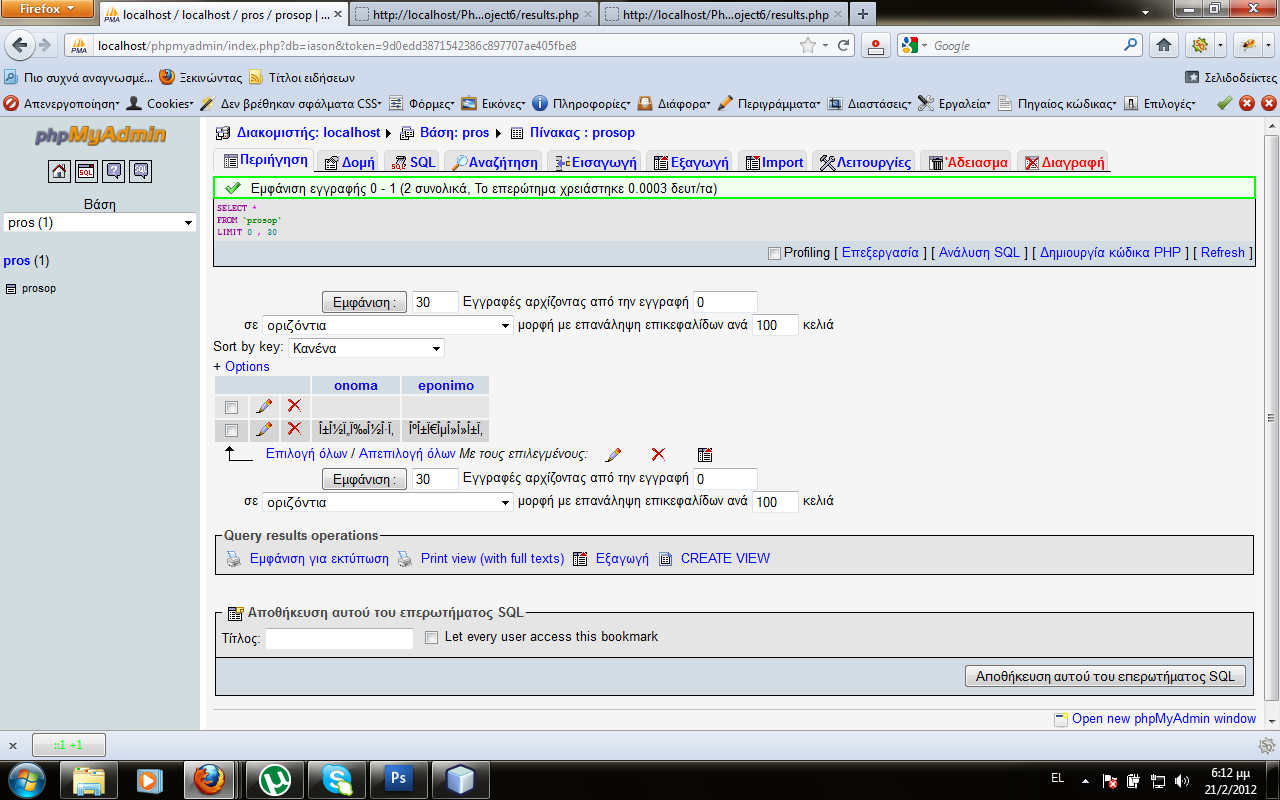Check the first empty row checkbox

(232, 407)
